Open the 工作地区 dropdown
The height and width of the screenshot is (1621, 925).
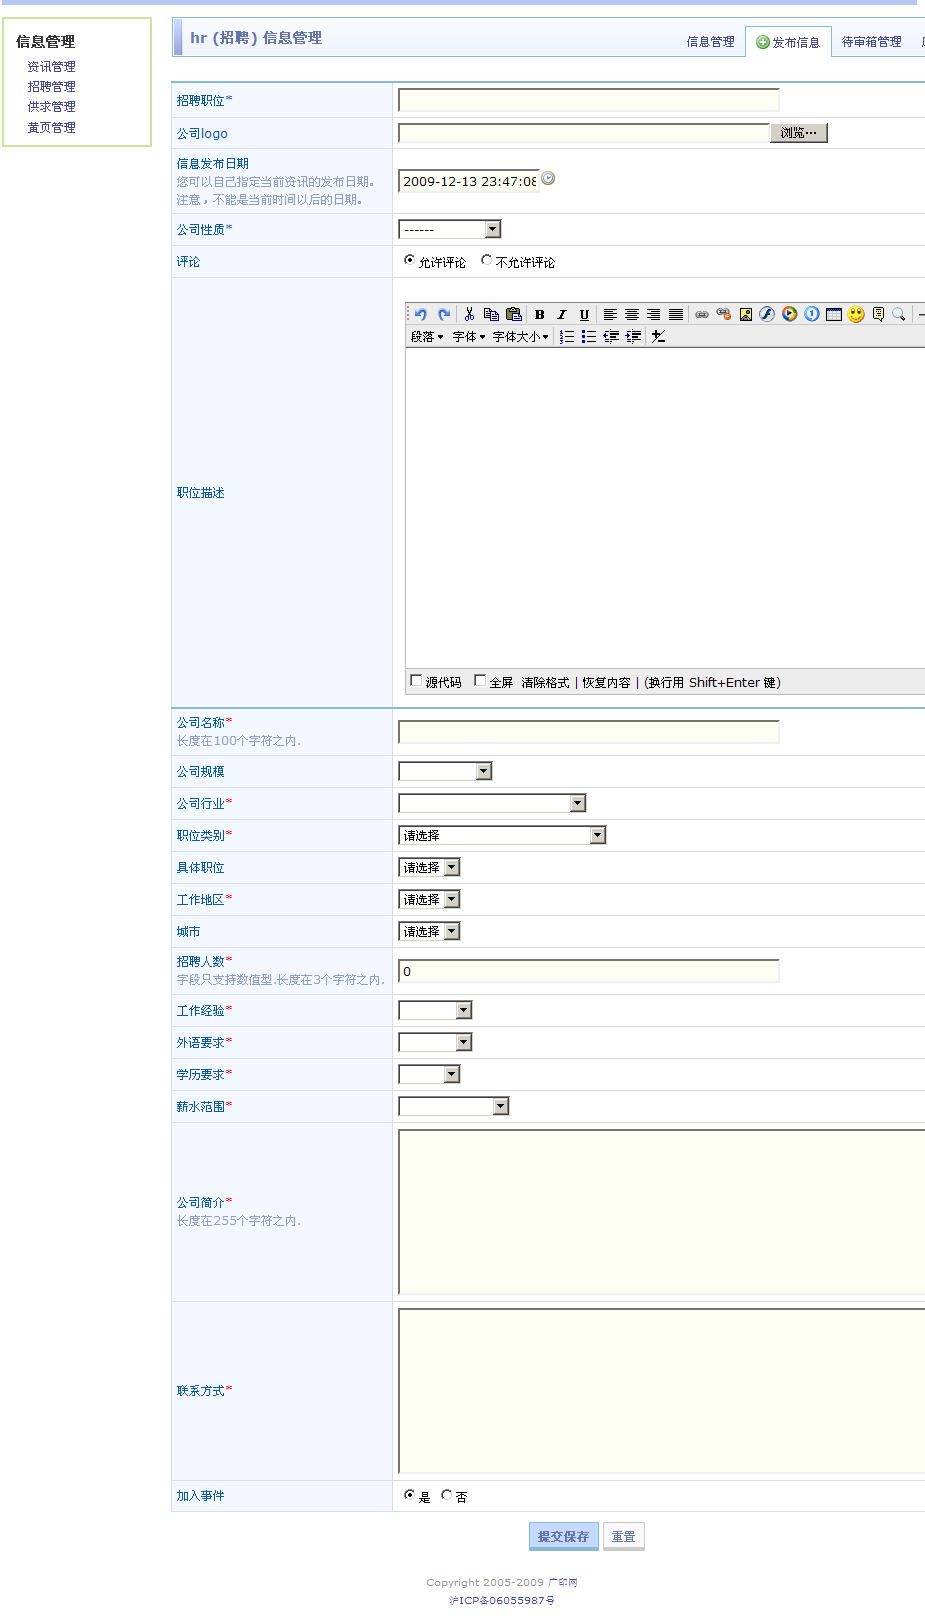click(x=430, y=900)
